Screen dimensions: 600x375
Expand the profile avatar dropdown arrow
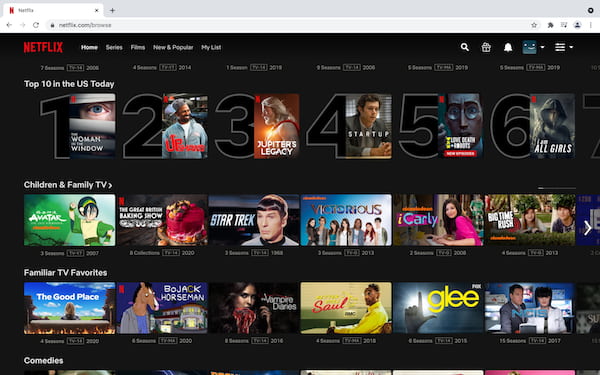(542, 47)
